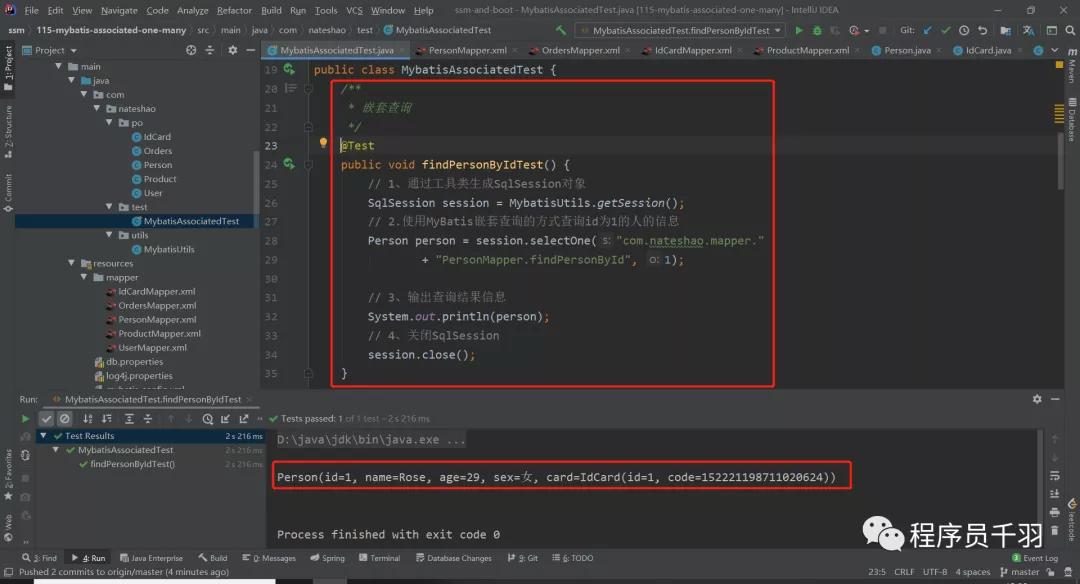1080x584 pixels.
Task: Select db.properties in project tree
Action: 134,362
